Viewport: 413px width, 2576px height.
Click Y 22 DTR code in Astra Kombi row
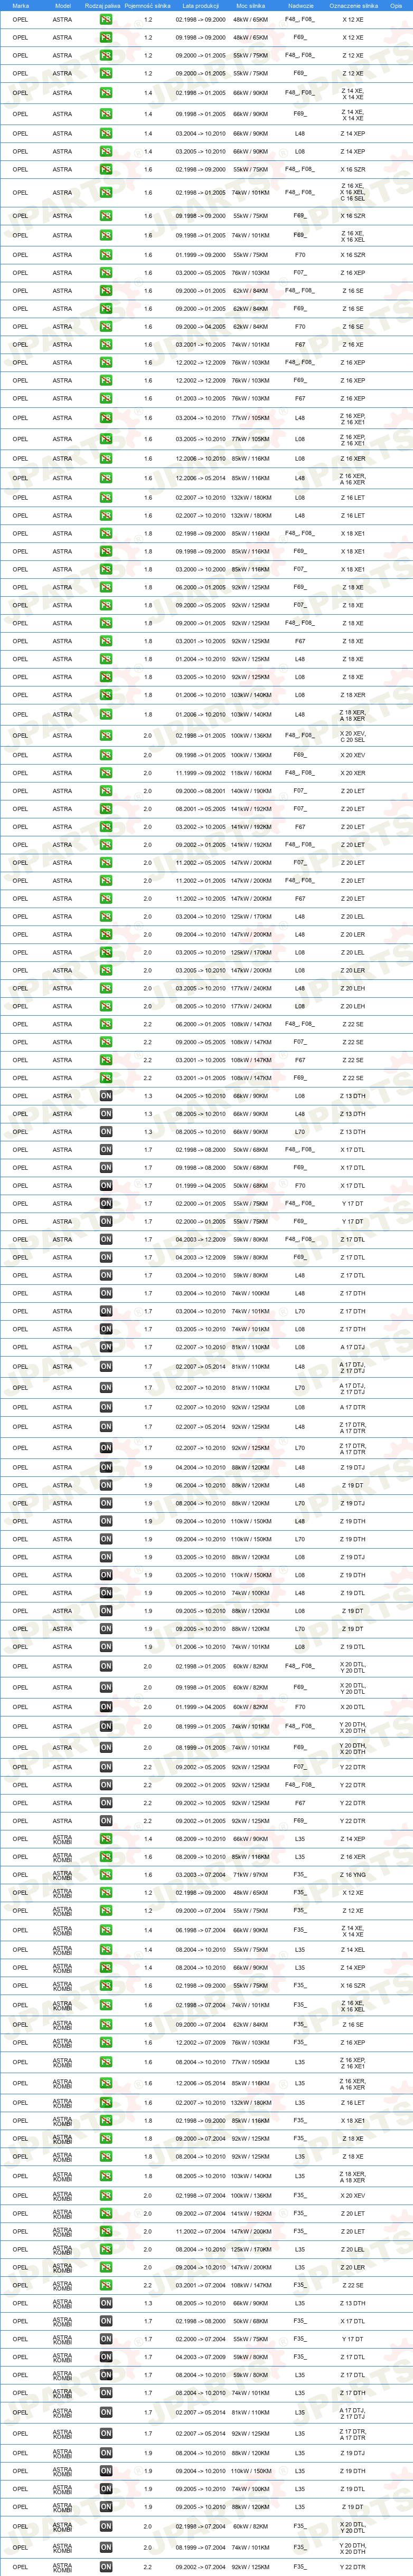pyautogui.click(x=353, y=2567)
